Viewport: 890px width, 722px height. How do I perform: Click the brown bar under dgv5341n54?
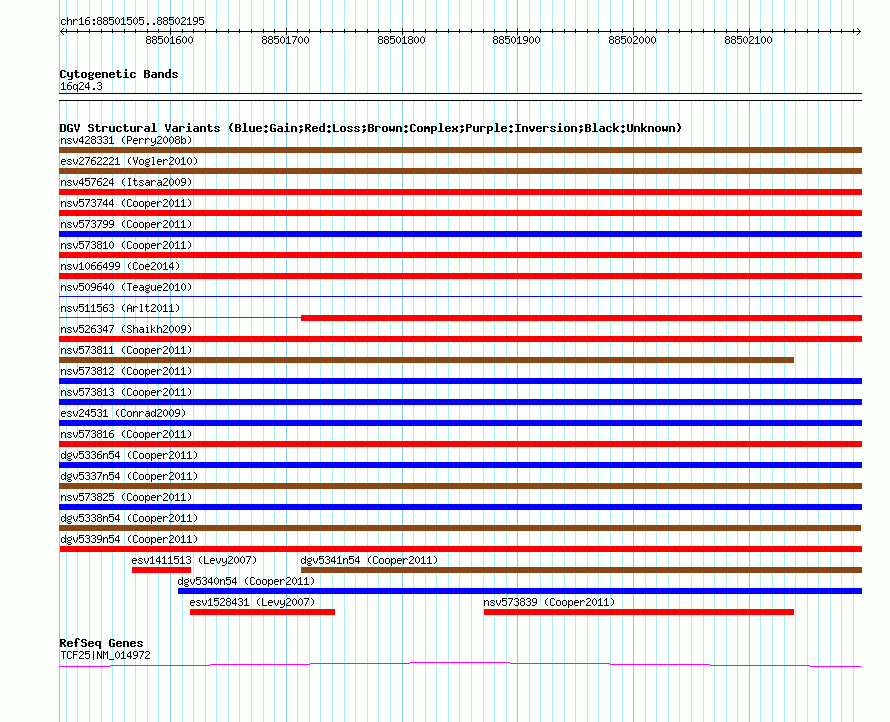pyautogui.click(x=581, y=570)
